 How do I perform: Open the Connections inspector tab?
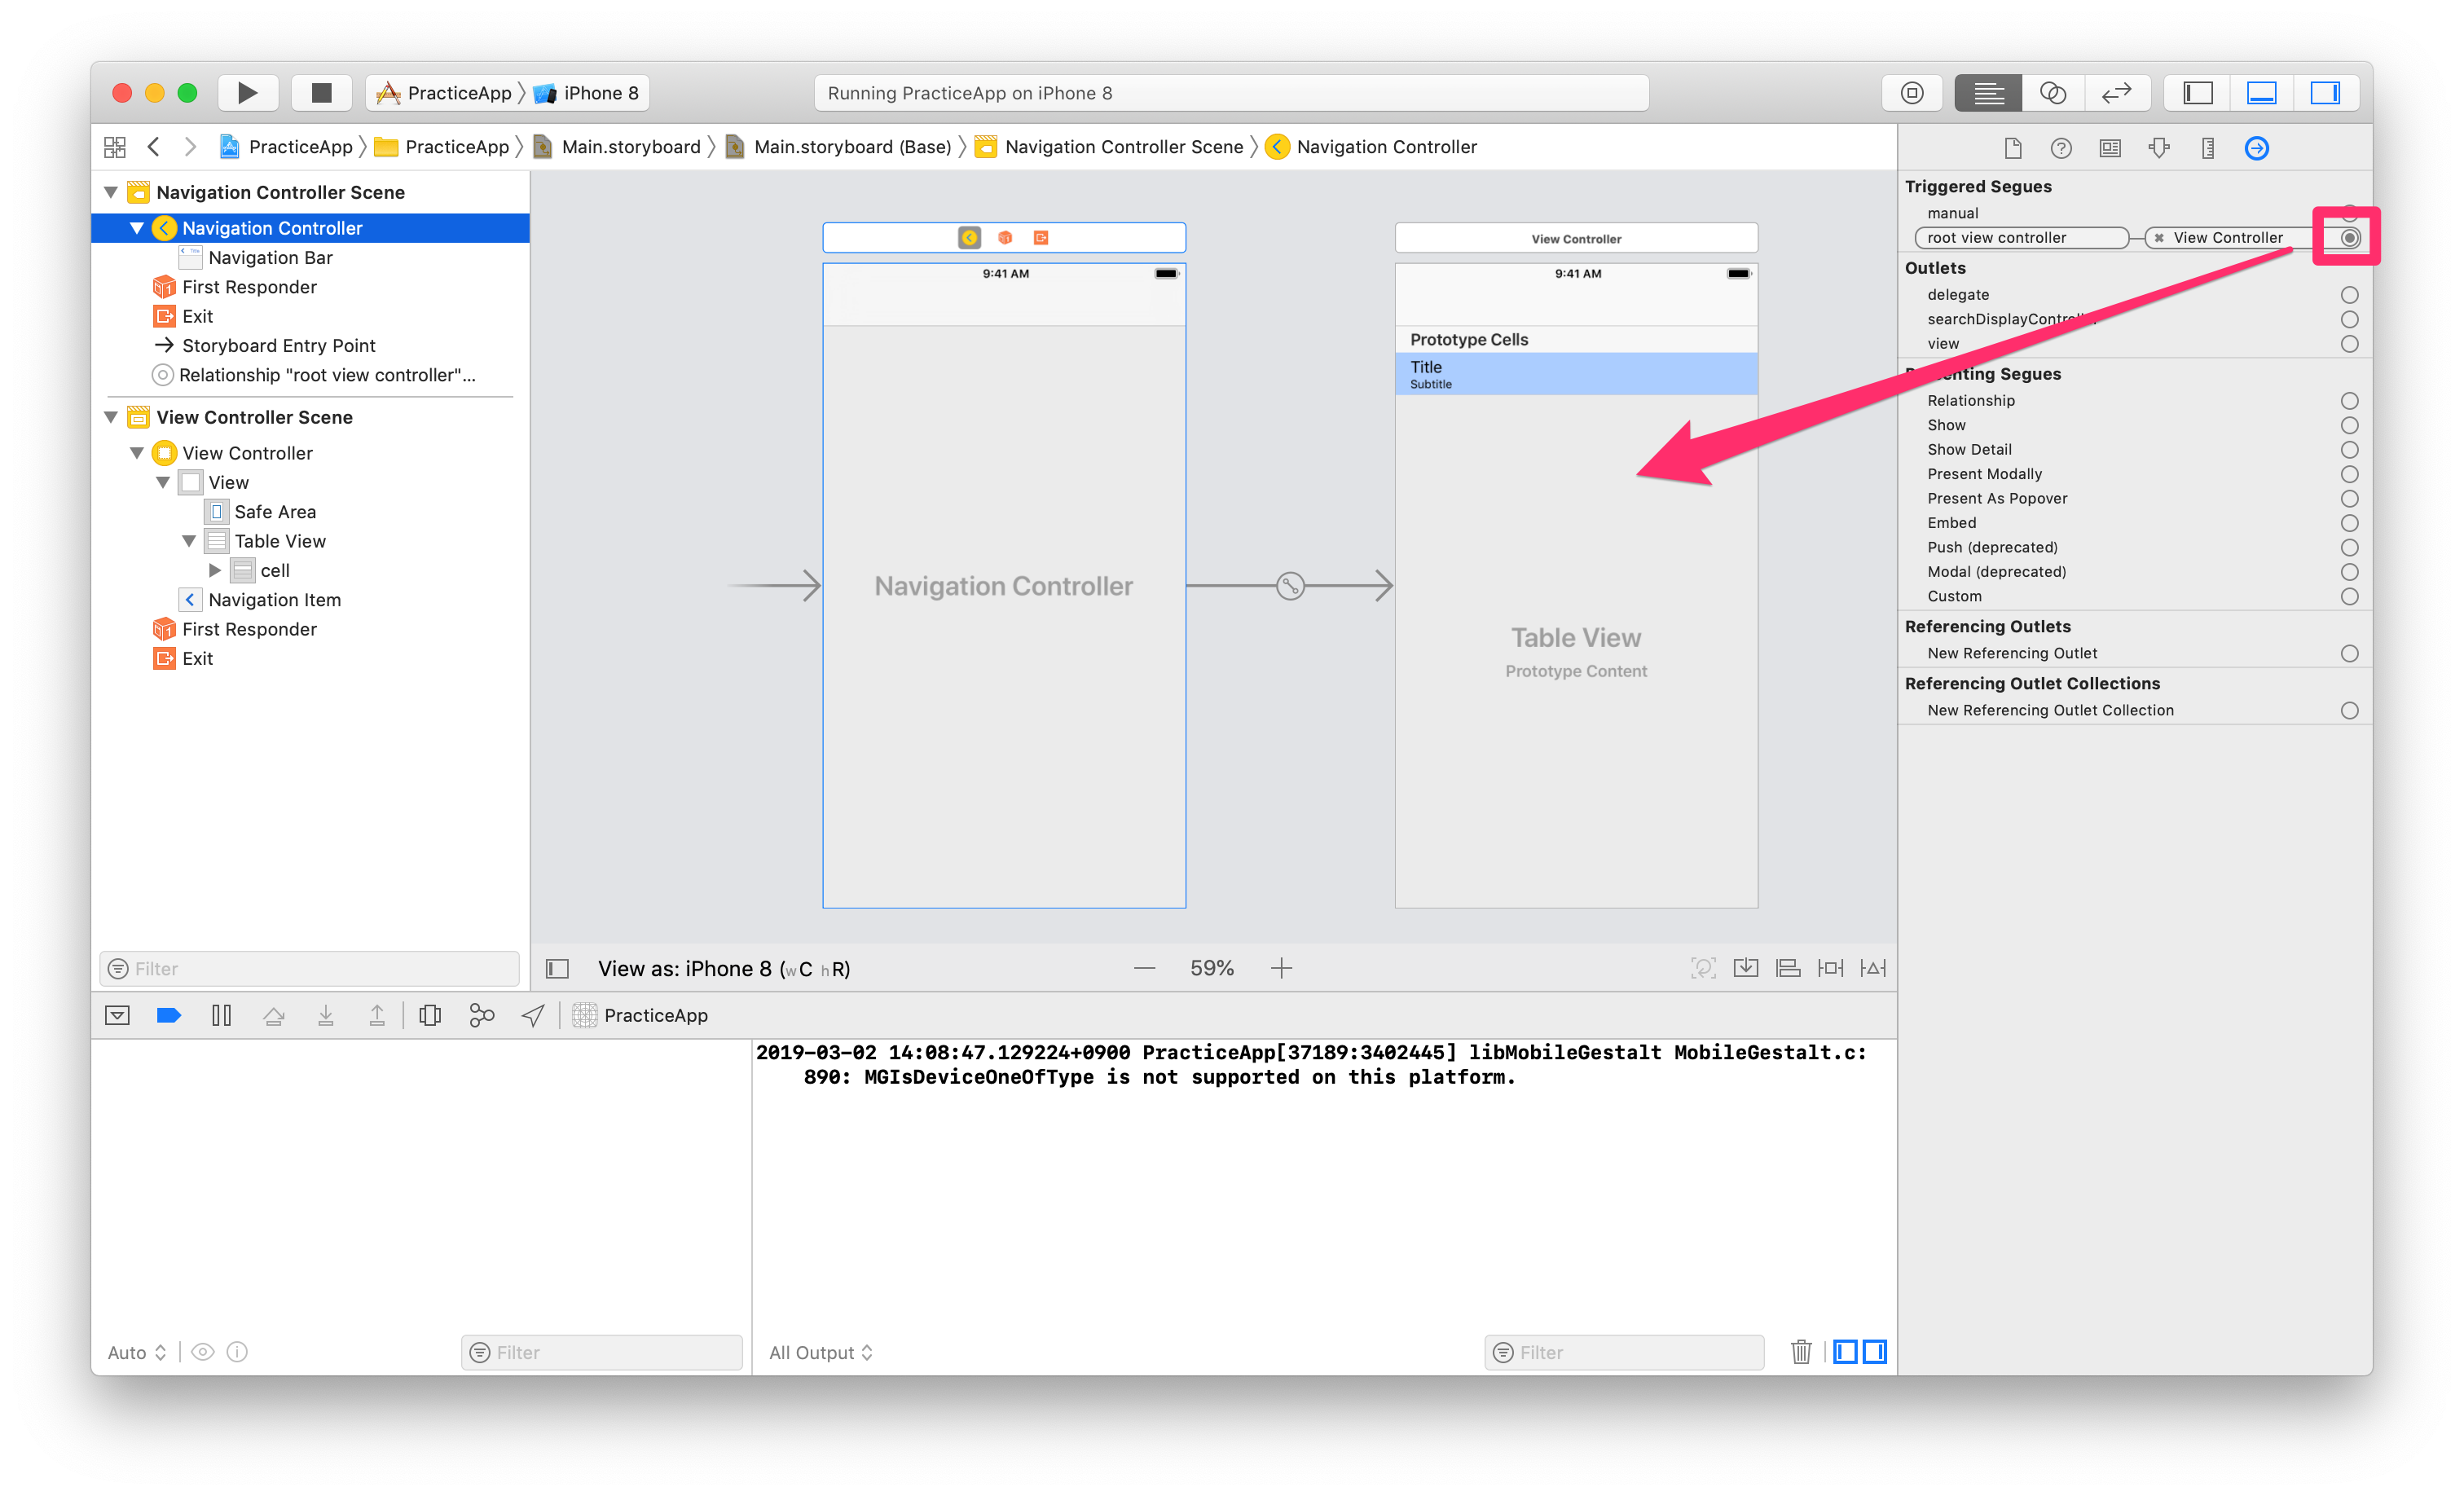pyautogui.click(x=2256, y=148)
